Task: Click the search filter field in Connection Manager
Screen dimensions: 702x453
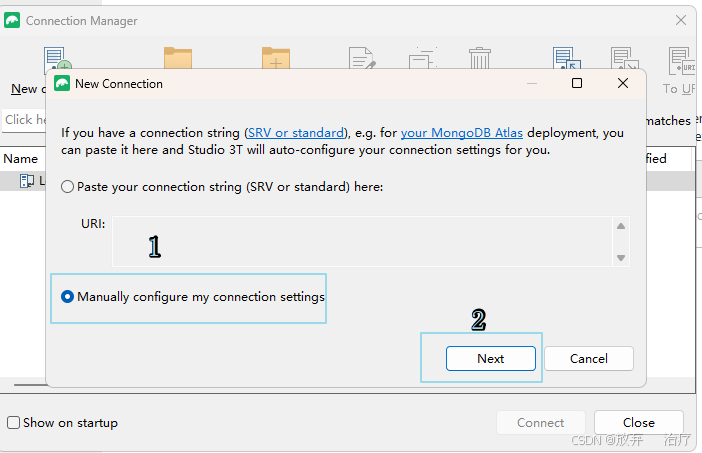Action: (x=25, y=120)
